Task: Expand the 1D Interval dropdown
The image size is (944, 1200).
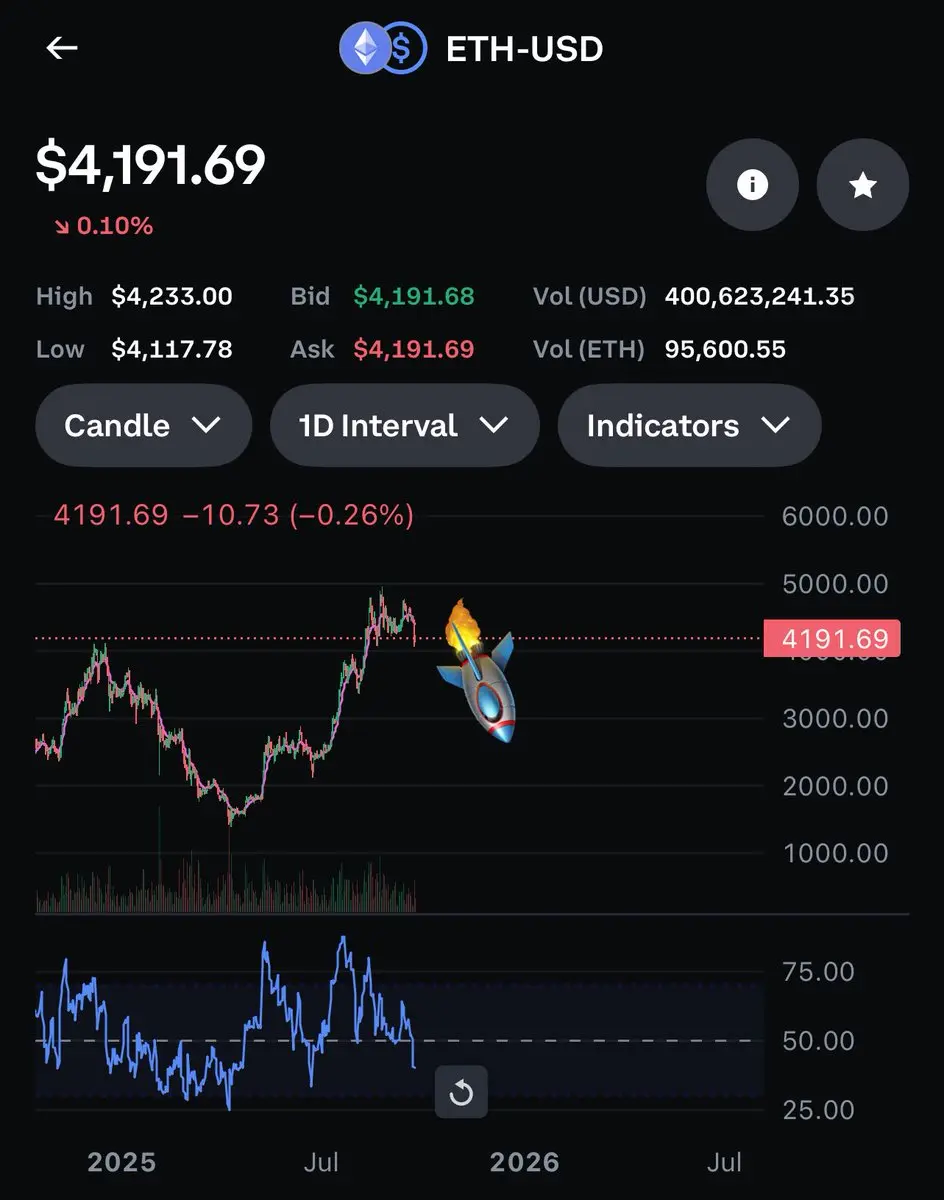Action: click(404, 425)
